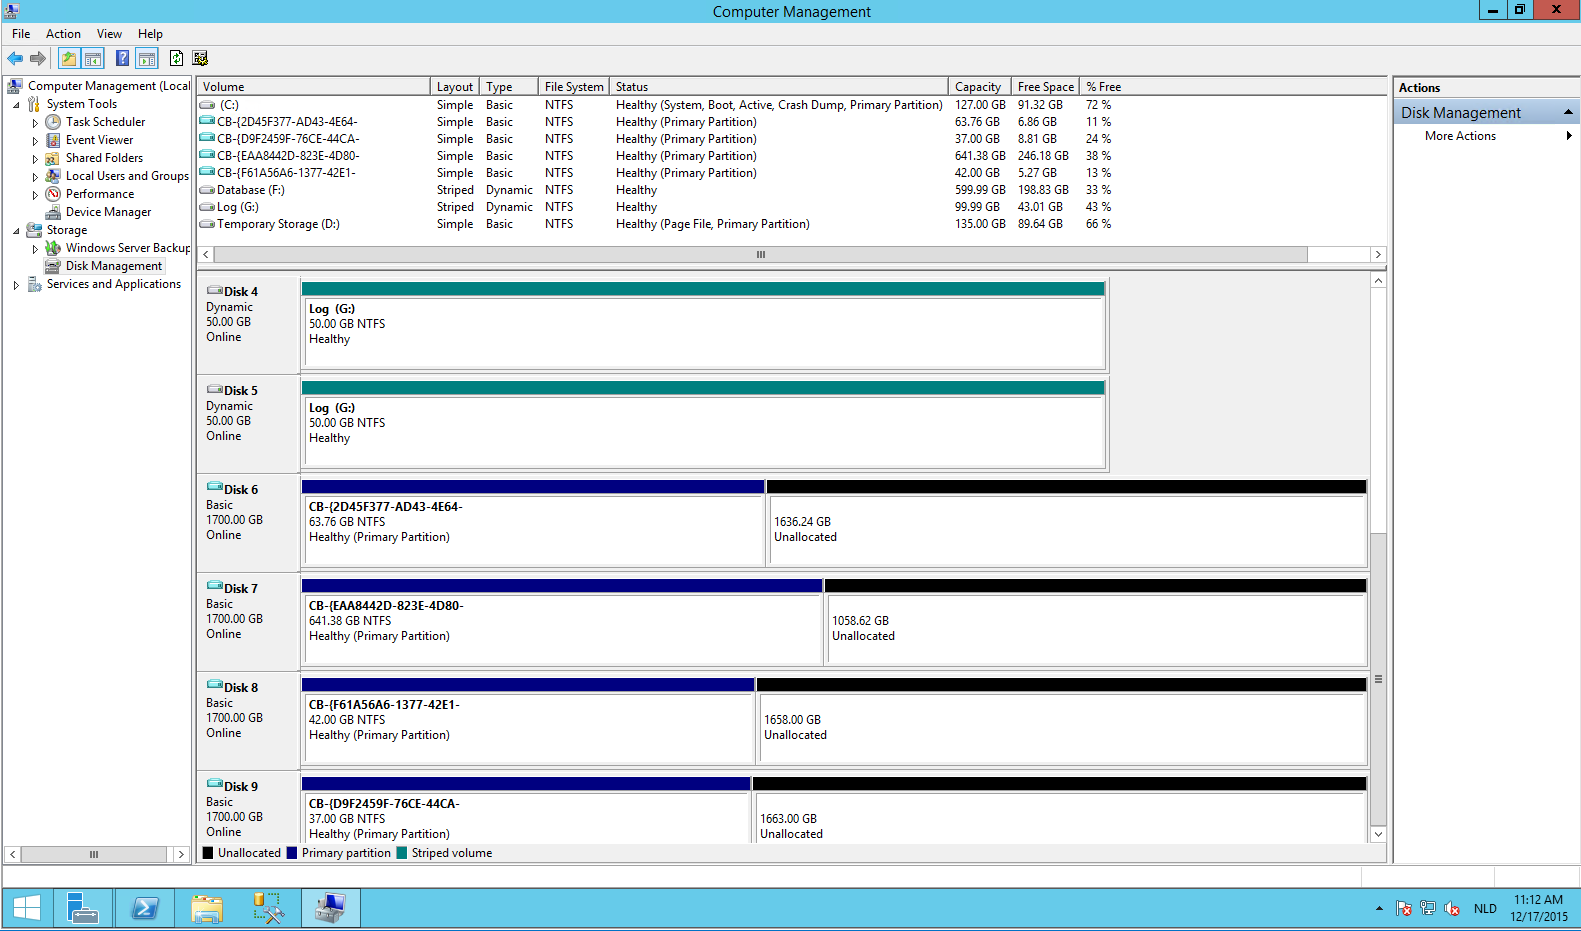Collapse the System Tools tree node

pyautogui.click(x=16, y=105)
